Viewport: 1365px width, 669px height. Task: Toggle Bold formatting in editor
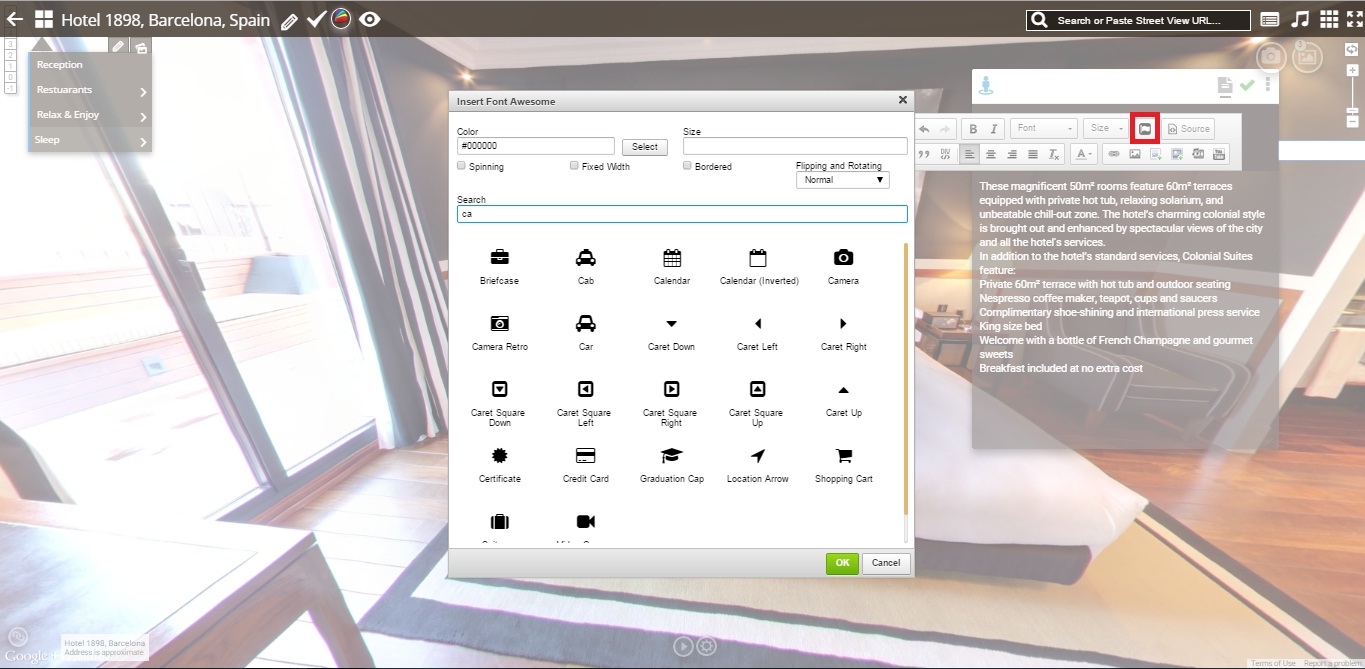[x=973, y=129]
